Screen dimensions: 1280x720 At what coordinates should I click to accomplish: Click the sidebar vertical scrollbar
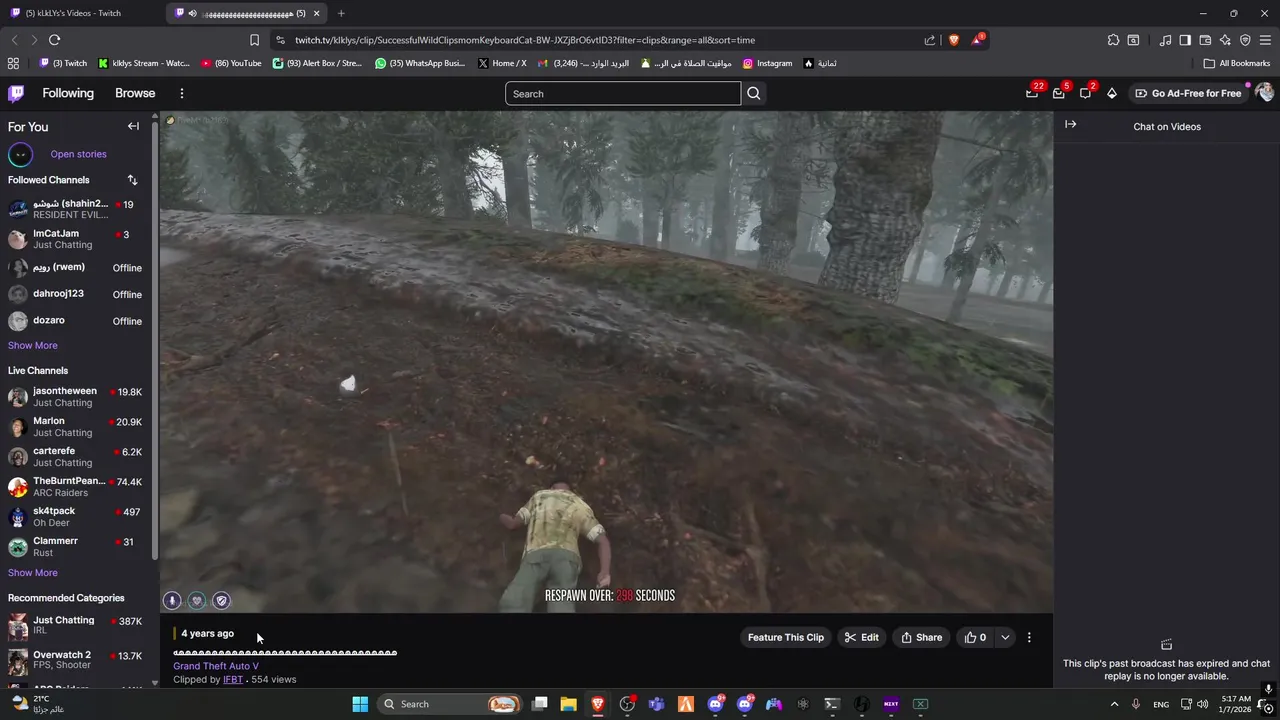[x=155, y=340]
